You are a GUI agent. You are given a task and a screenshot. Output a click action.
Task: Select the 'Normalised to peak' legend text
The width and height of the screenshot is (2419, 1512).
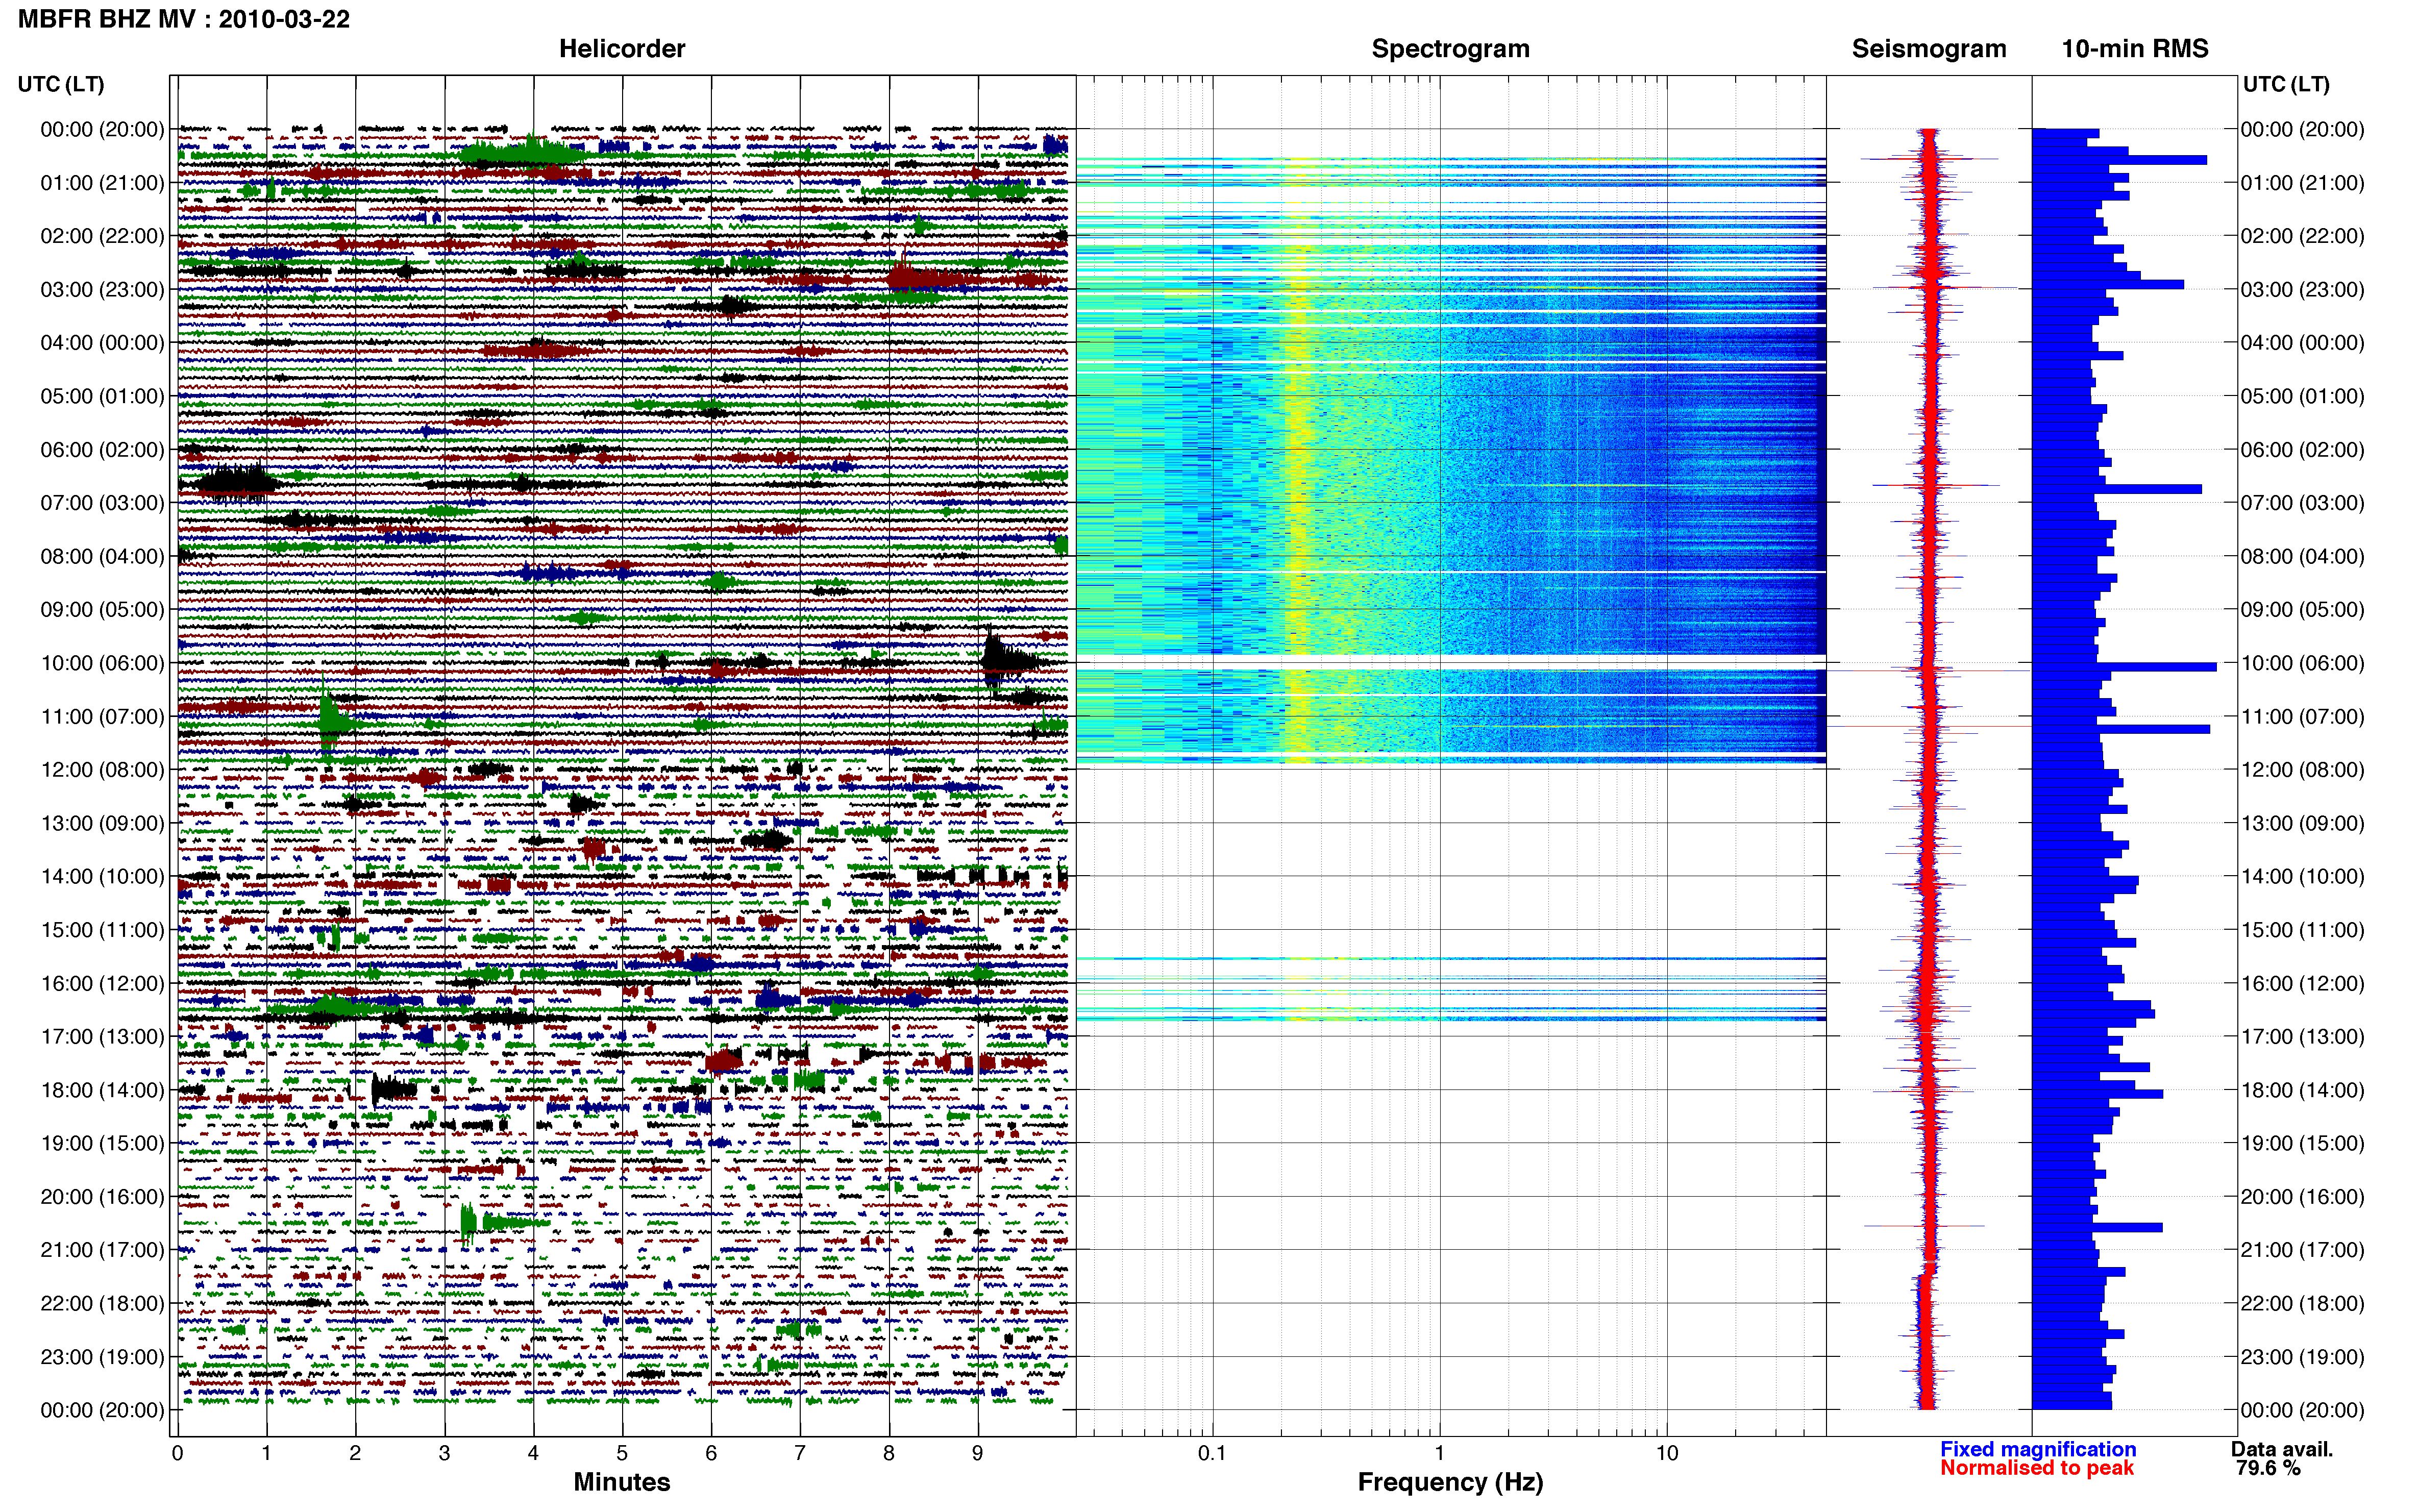[2037, 1468]
